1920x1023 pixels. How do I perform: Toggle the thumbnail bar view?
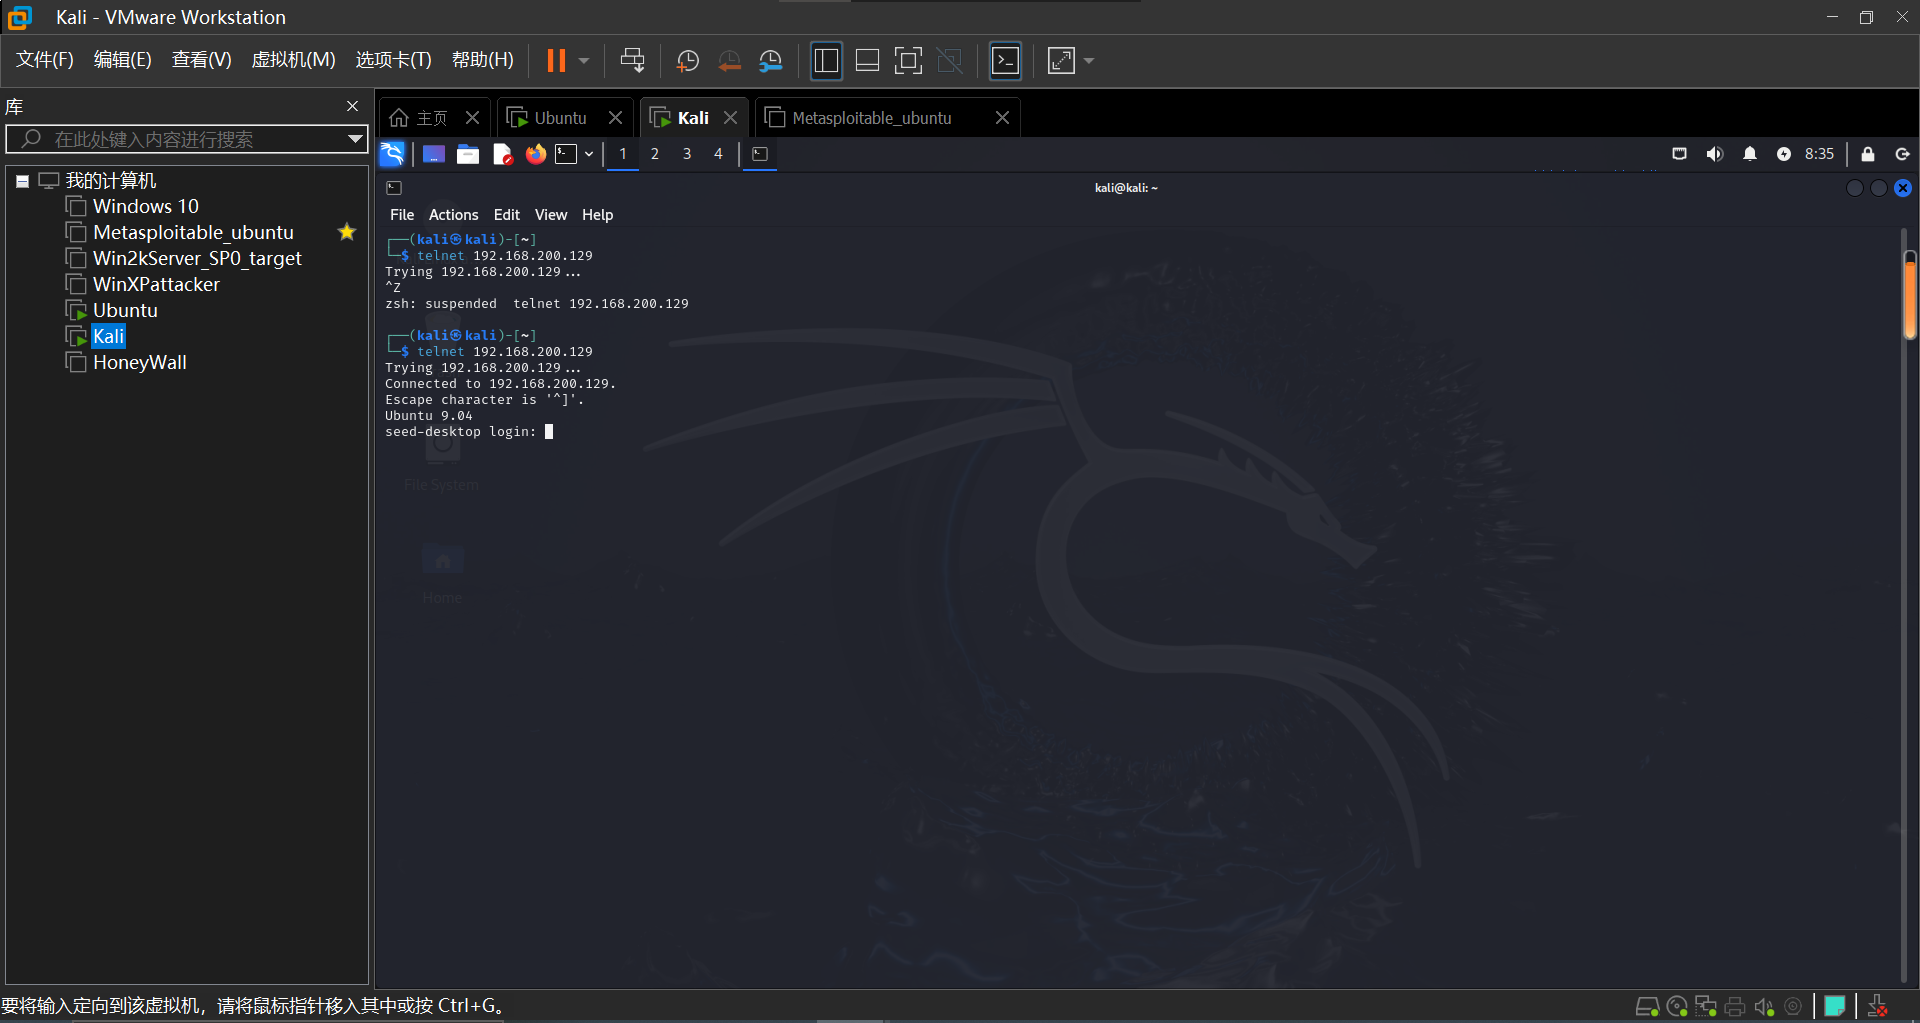coord(867,61)
